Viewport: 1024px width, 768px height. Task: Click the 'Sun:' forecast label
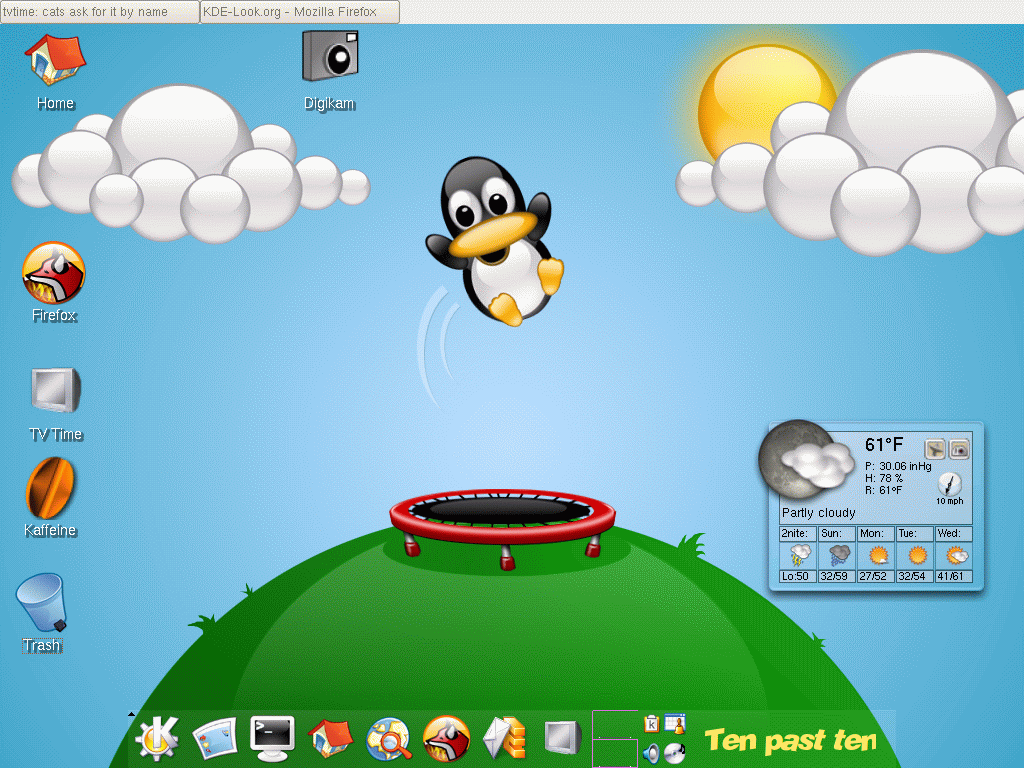click(831, 533)
